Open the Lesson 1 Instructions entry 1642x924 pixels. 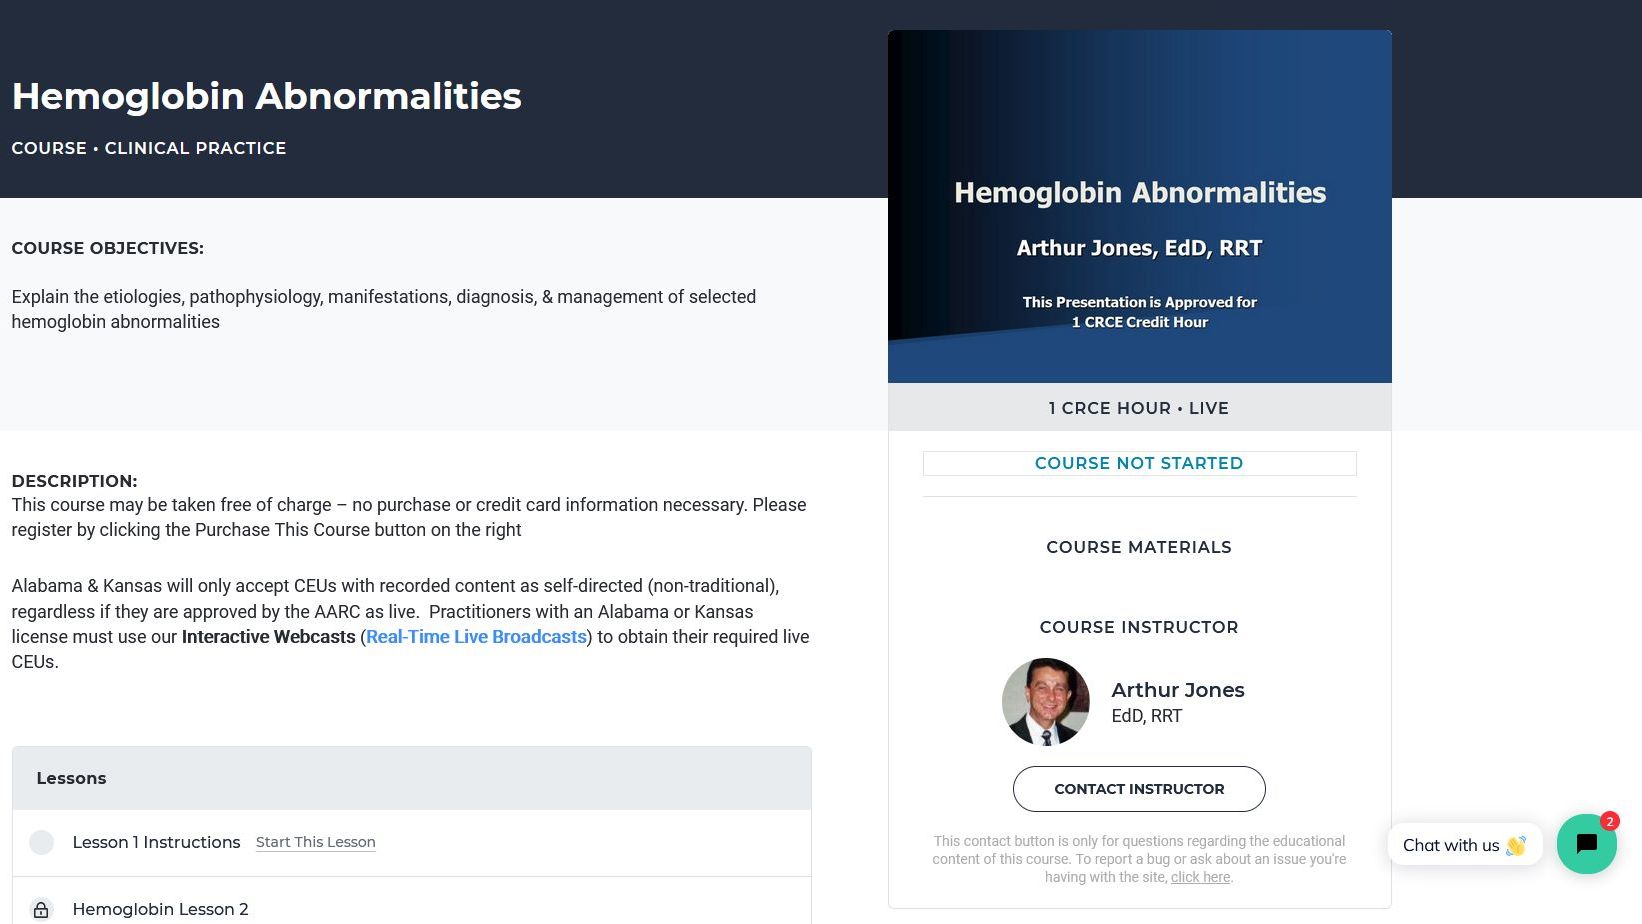coord(156,843)
